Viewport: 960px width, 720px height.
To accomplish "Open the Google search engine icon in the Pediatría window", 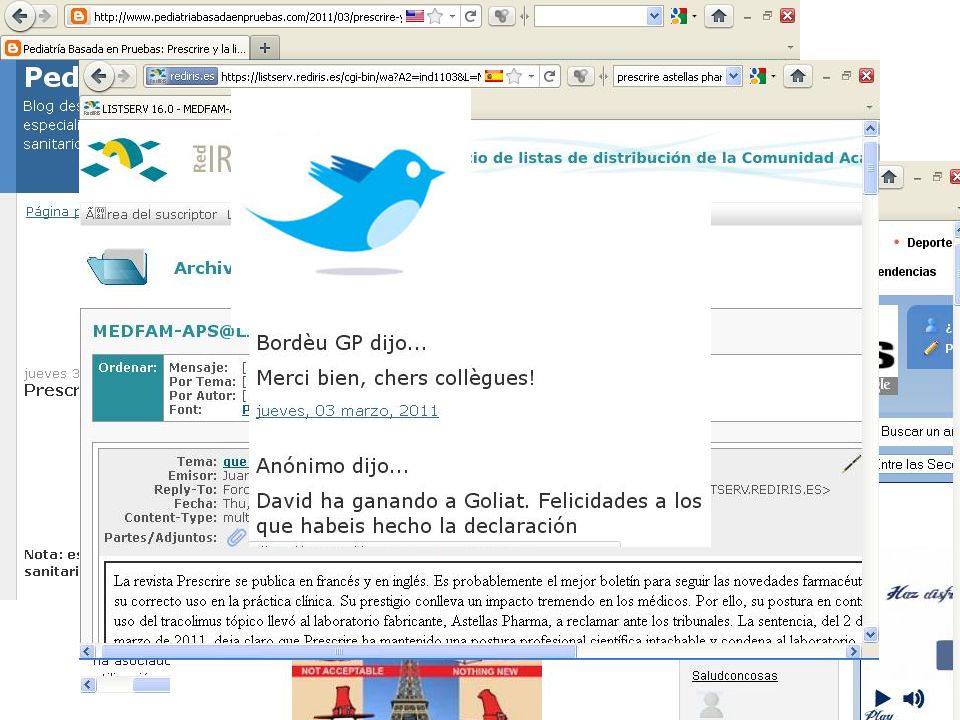I will 678,17.
